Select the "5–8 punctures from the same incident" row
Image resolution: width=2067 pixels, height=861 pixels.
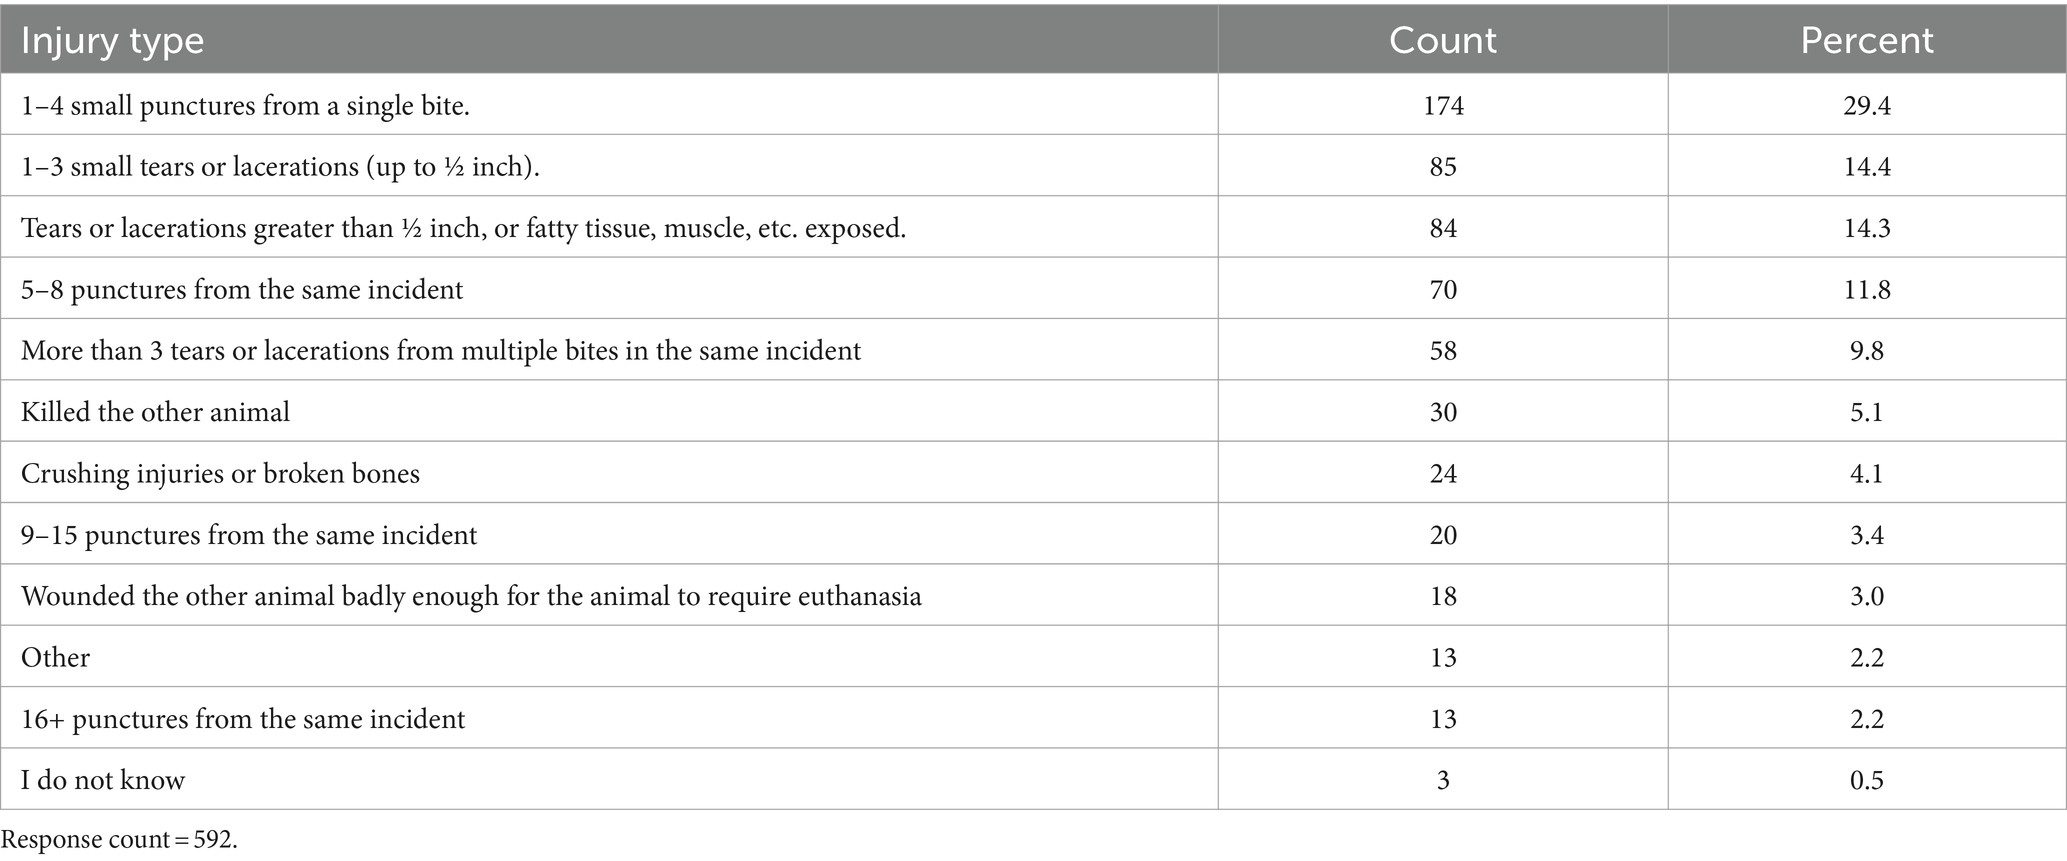click(x=242, y=290)
